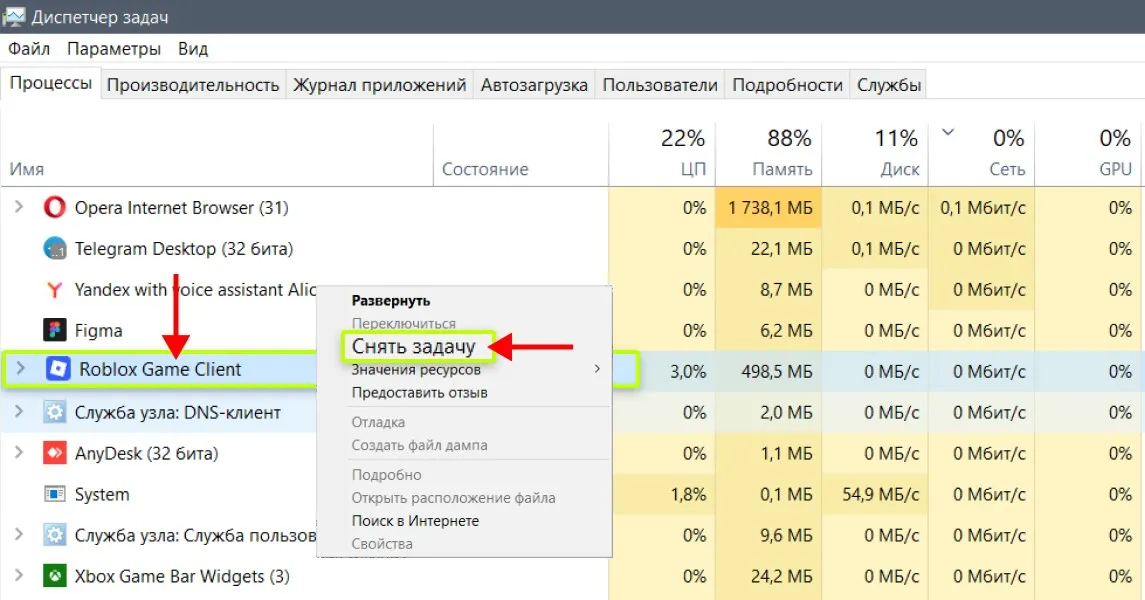Click System CPU value 1,8%
This screenshot has width=1145, height=600.
(x=689, y=494)
